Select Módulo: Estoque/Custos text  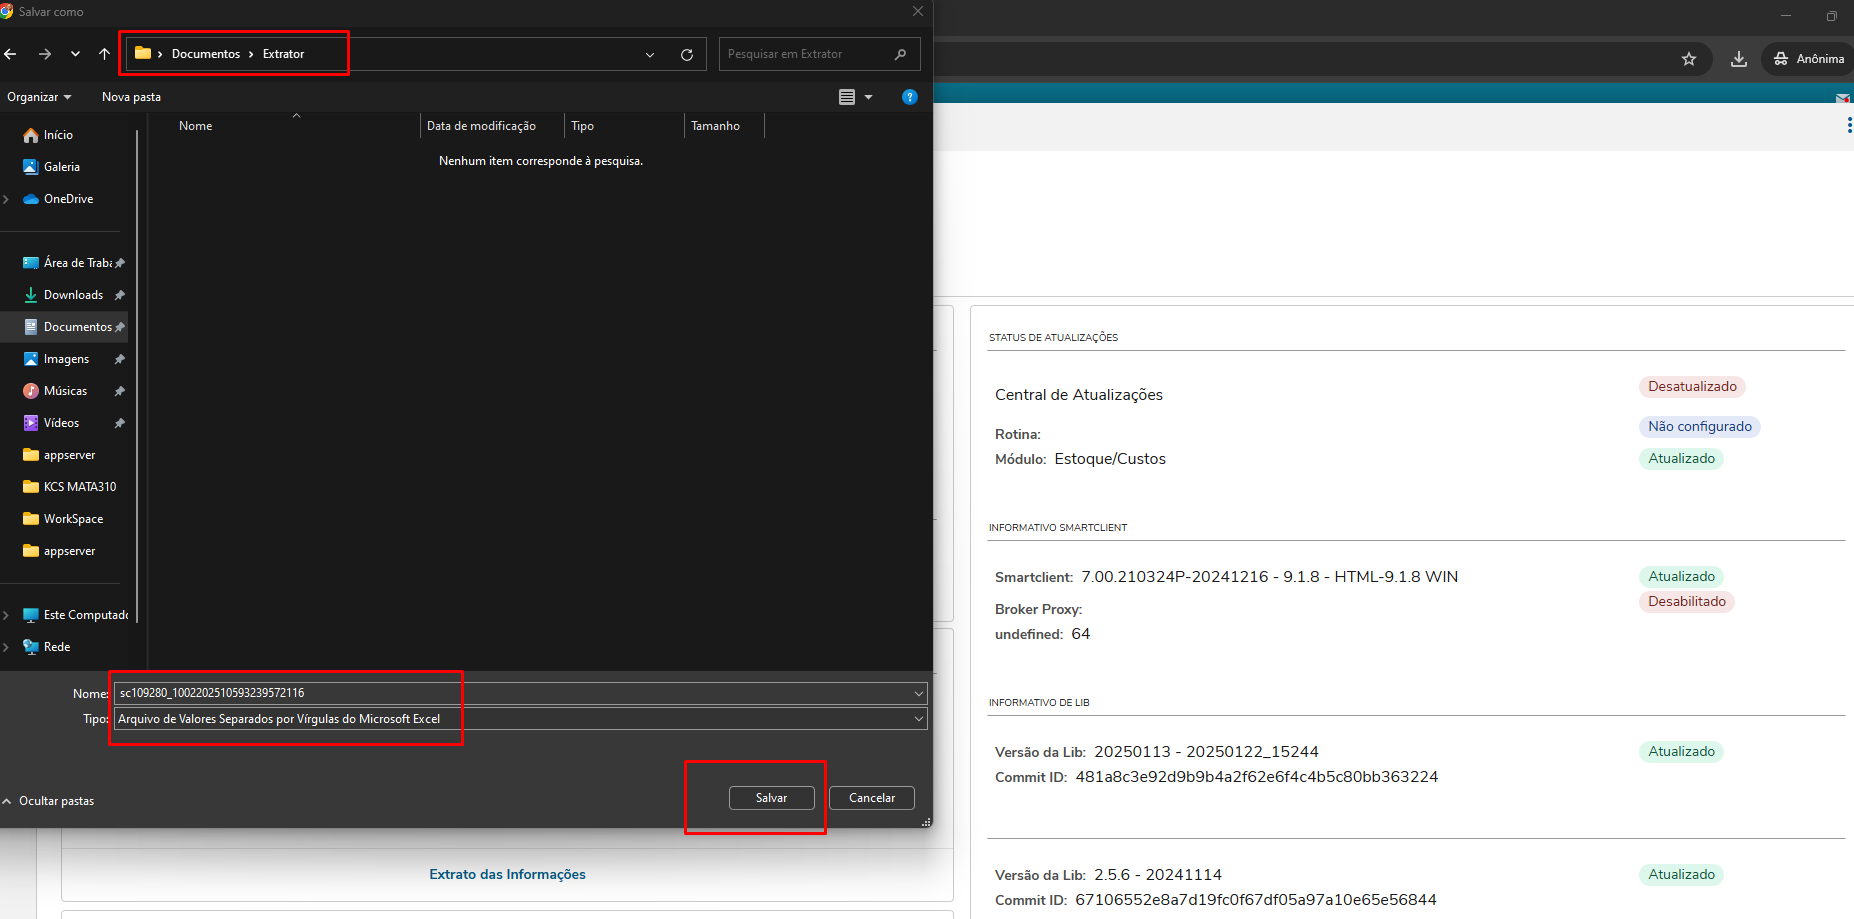pyautogui.click(x=1080, y=459)
